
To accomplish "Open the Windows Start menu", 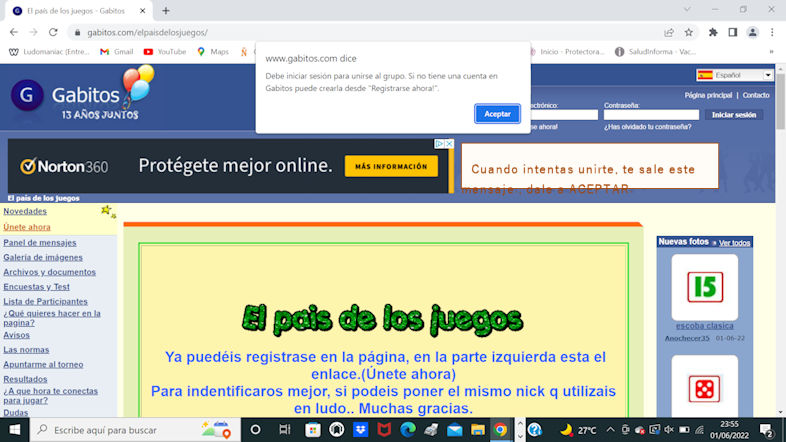I will [x=15, y=430].
